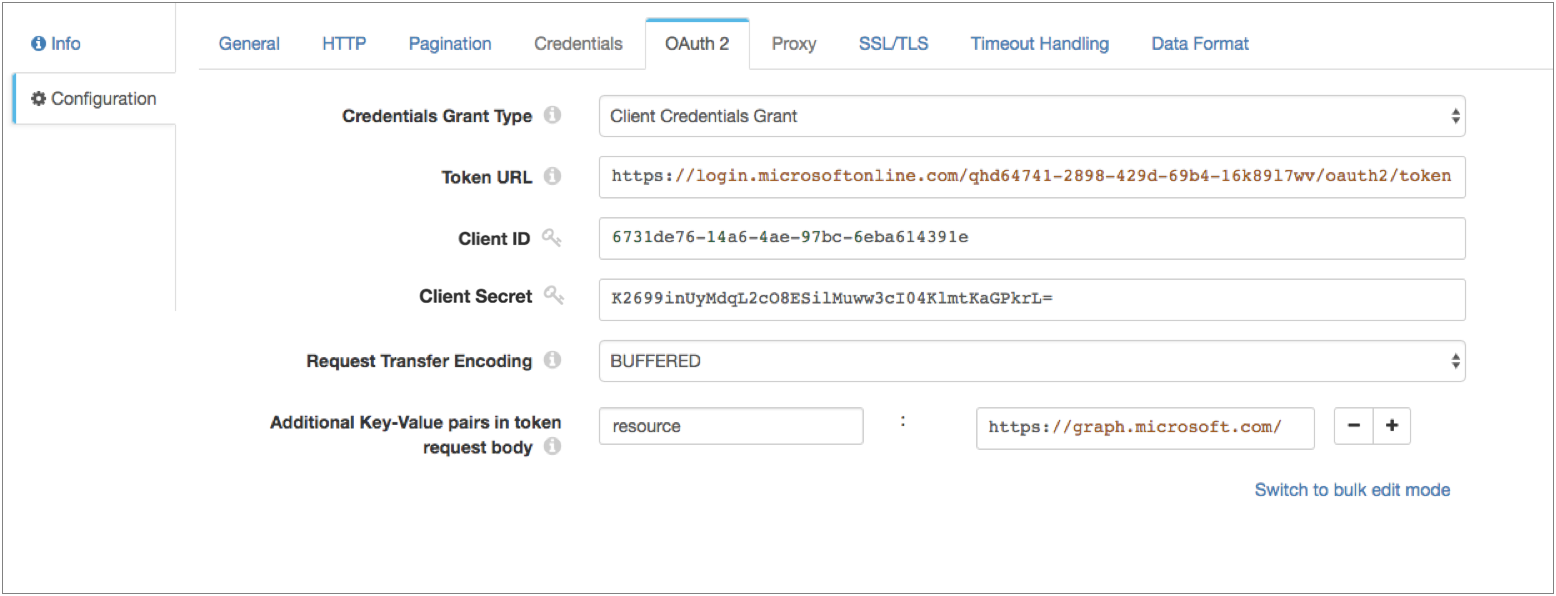Click the key icon beside Client Secret
Viewport: 1556px width, 596px height.
click(553, 298)
